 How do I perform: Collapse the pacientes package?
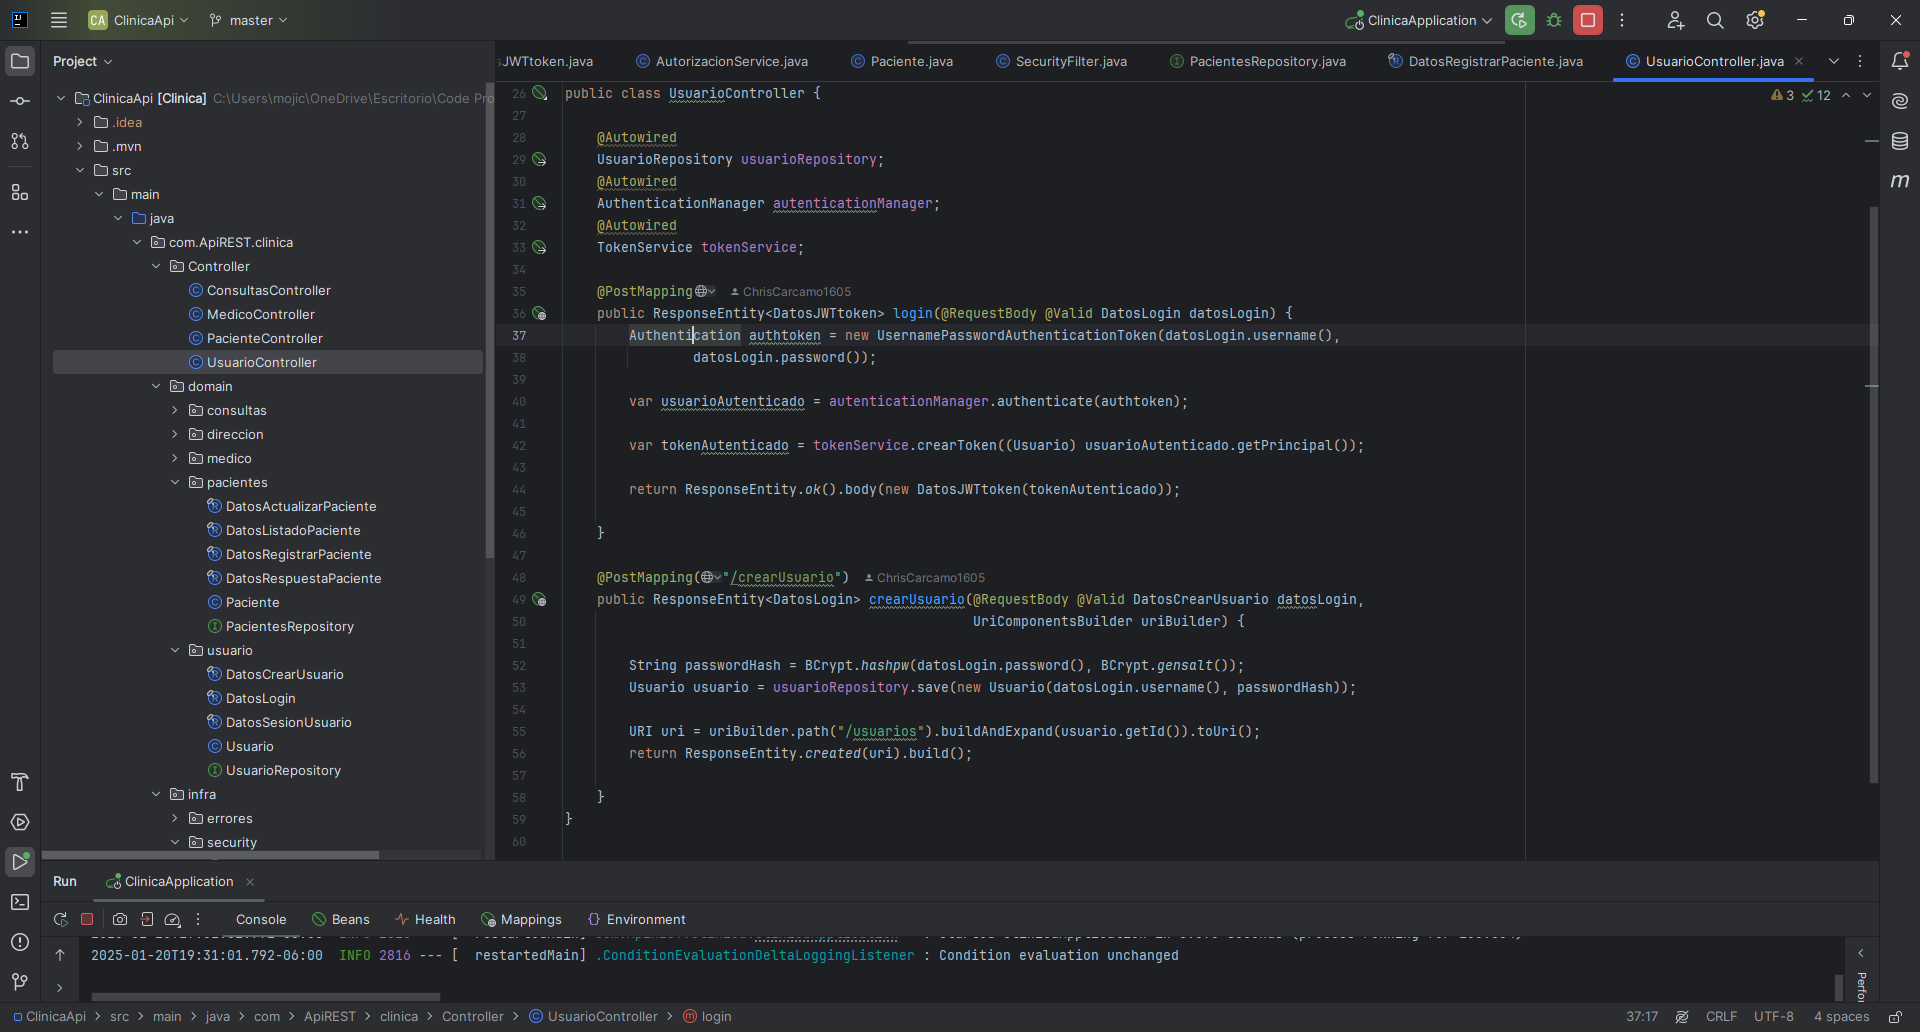click(175, 482)
